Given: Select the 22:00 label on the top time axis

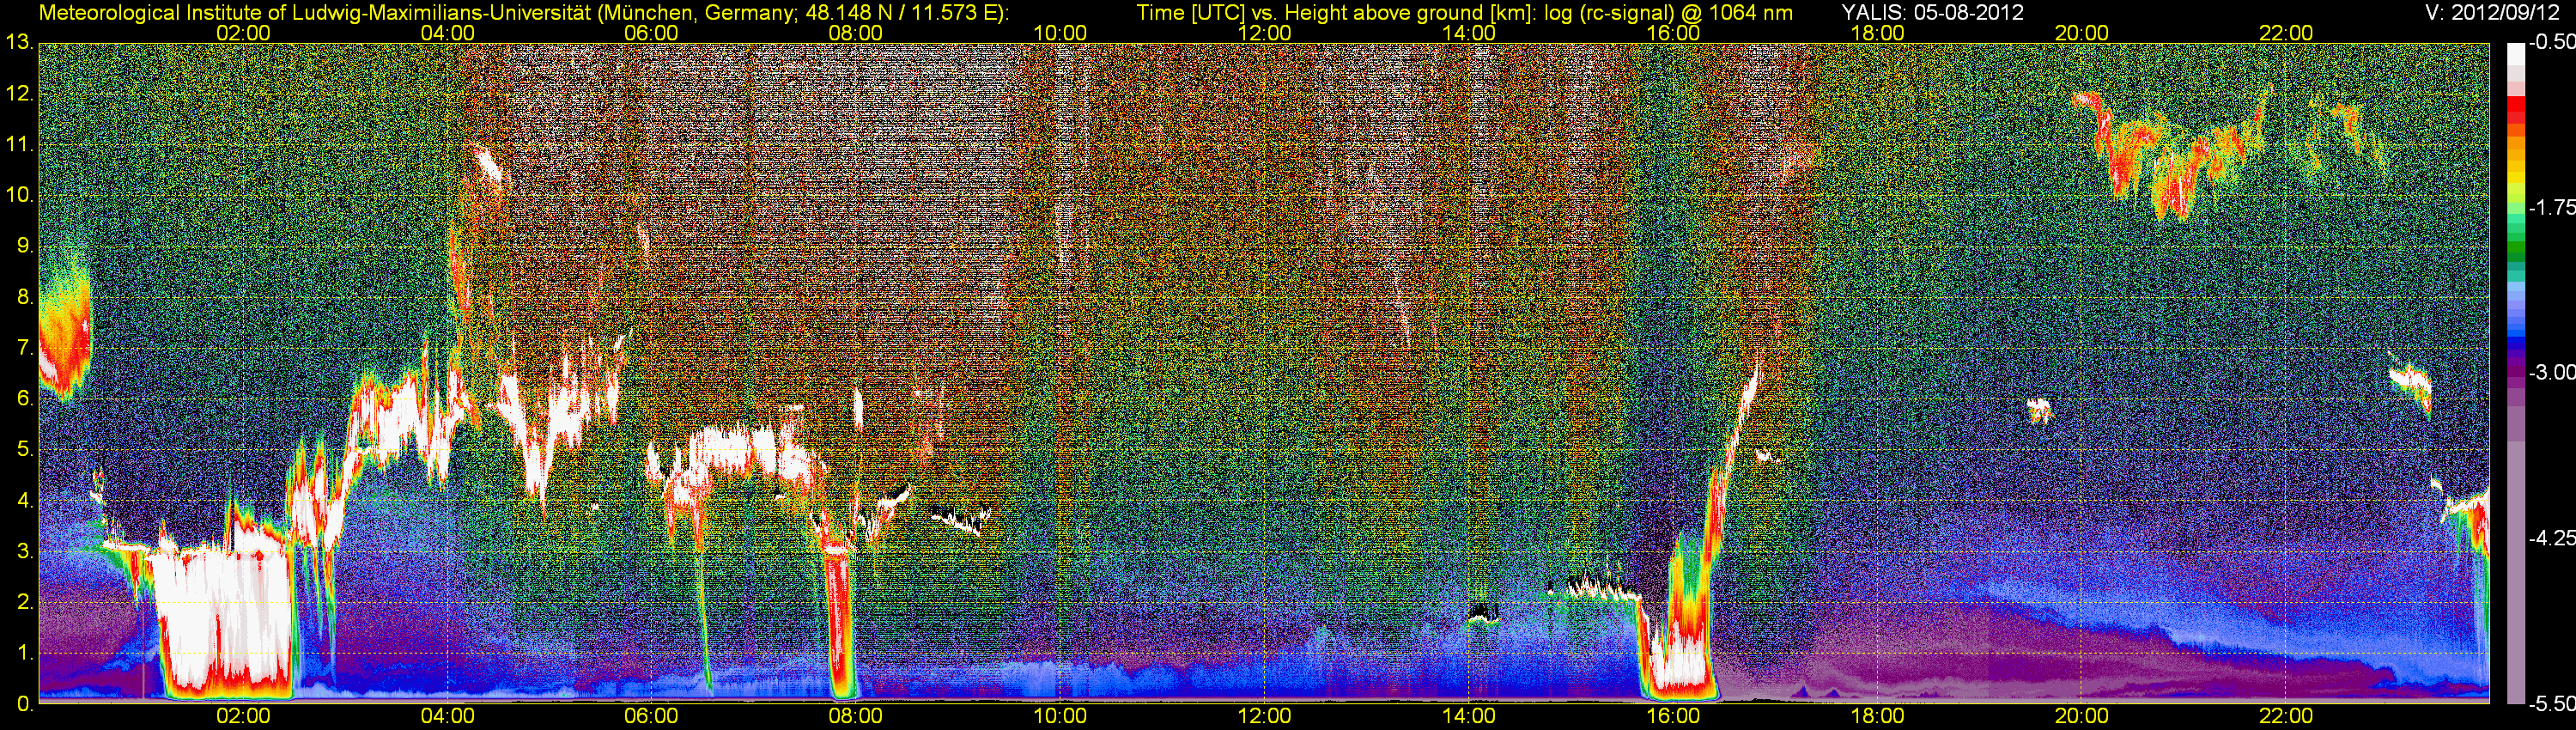Looking at the screenshot, I should tap(2286, 32).
